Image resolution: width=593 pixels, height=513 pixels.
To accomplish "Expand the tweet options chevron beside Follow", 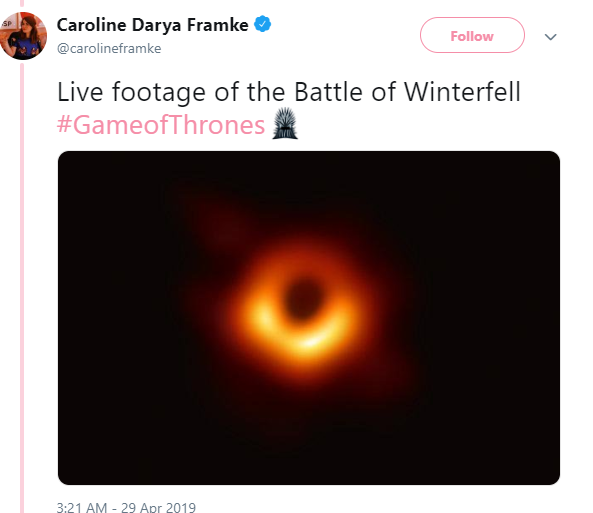I will click(x=550, y=37).
